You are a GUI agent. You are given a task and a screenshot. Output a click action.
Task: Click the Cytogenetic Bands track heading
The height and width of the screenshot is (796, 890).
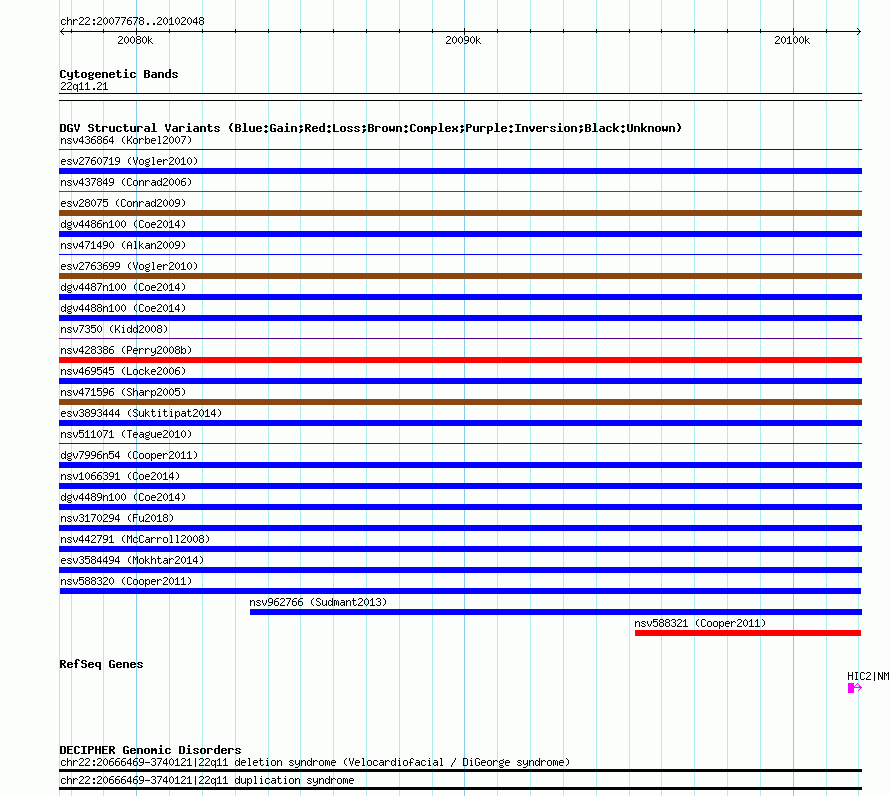[119, 74]
